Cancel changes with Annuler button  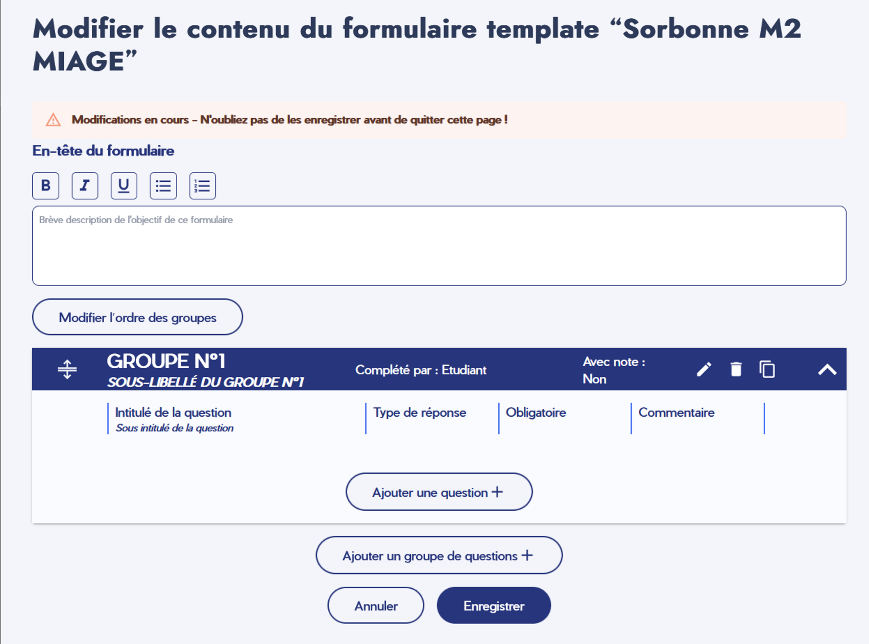(x=376, y=606)
